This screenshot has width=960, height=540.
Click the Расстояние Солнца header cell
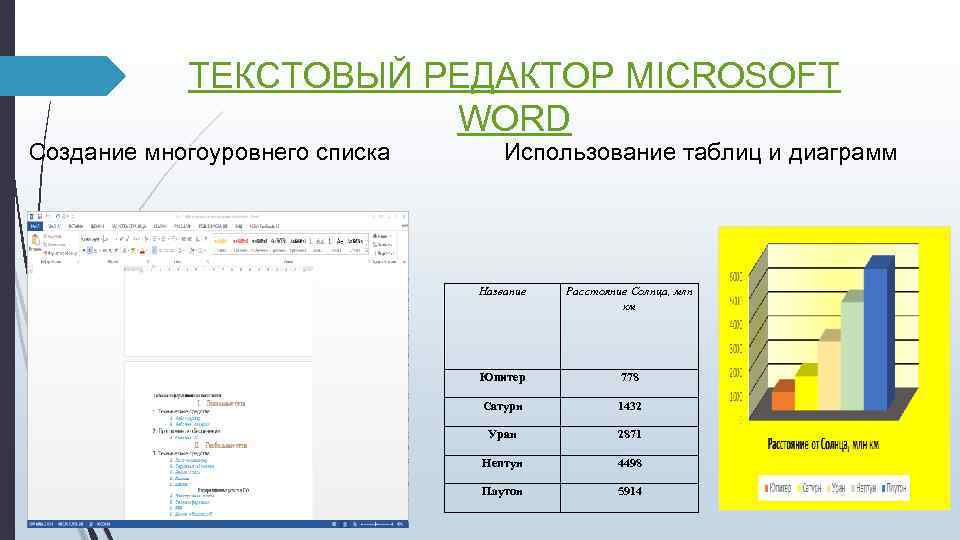[x=629, y=326]
